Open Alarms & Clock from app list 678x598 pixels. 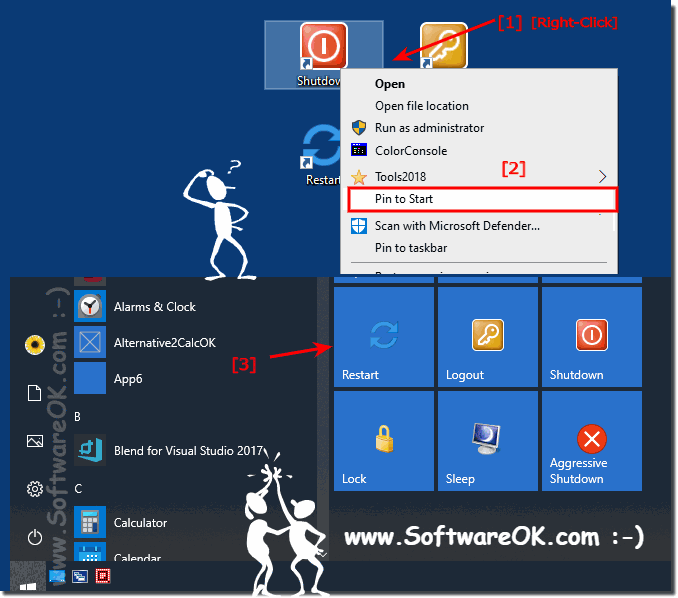tap(195, 307)
